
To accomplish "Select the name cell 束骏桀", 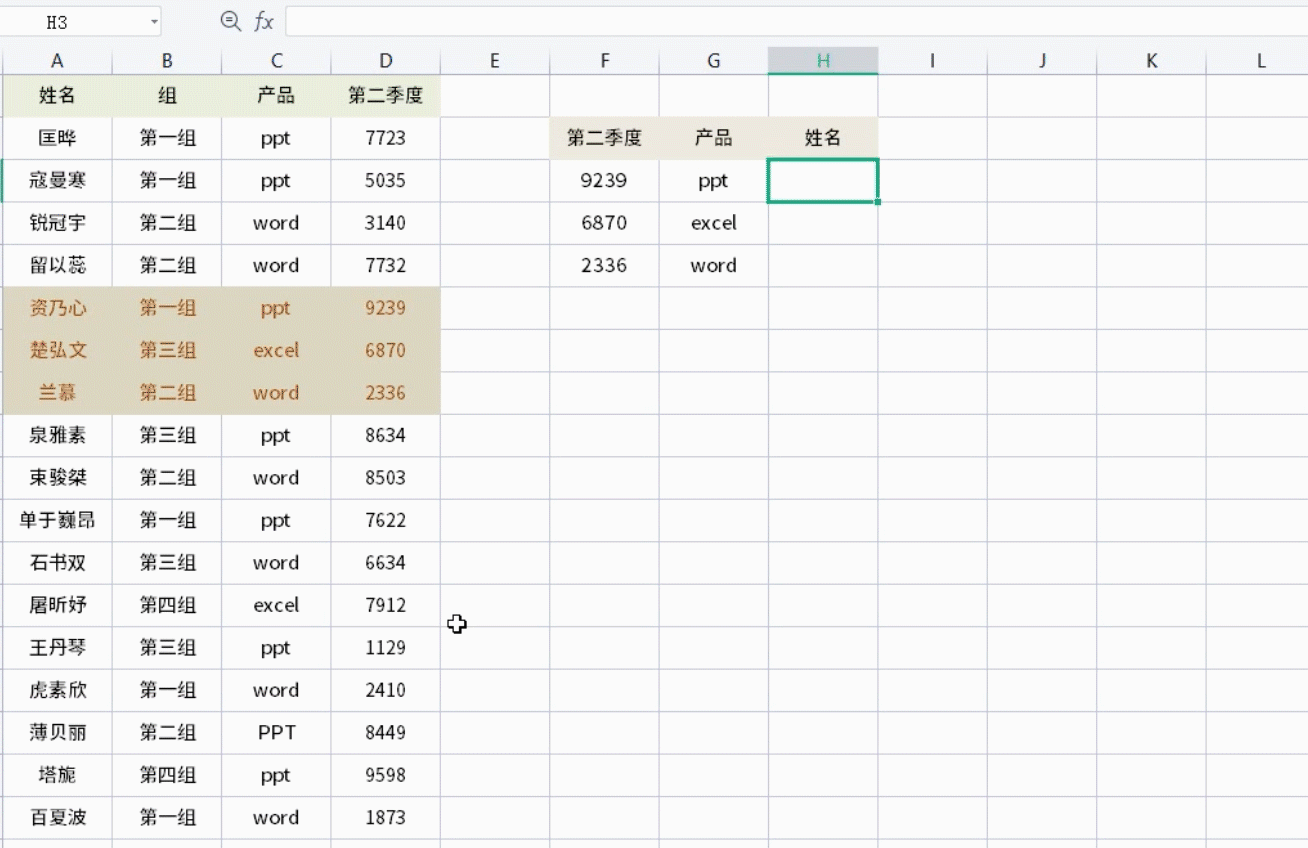I will coord(57,478).
